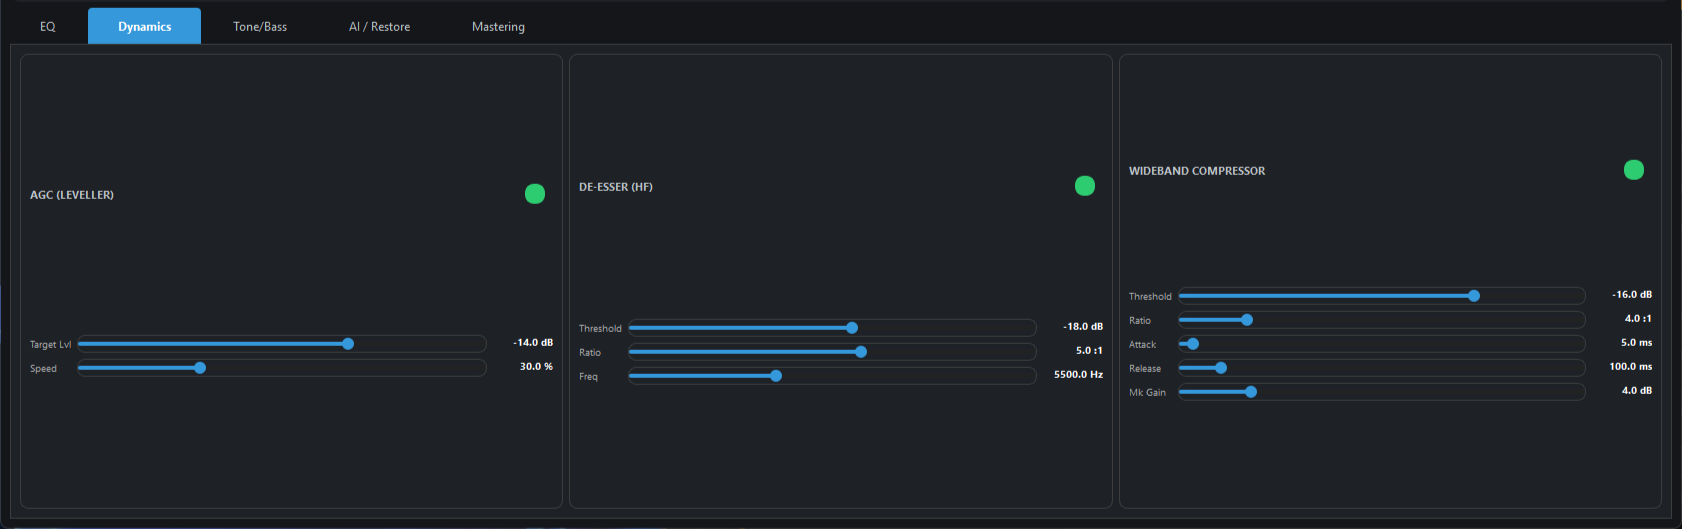Click the Compressor Attack slider handle
This screenshot has width=1682, height=529.
click(x=1193, y=344)
